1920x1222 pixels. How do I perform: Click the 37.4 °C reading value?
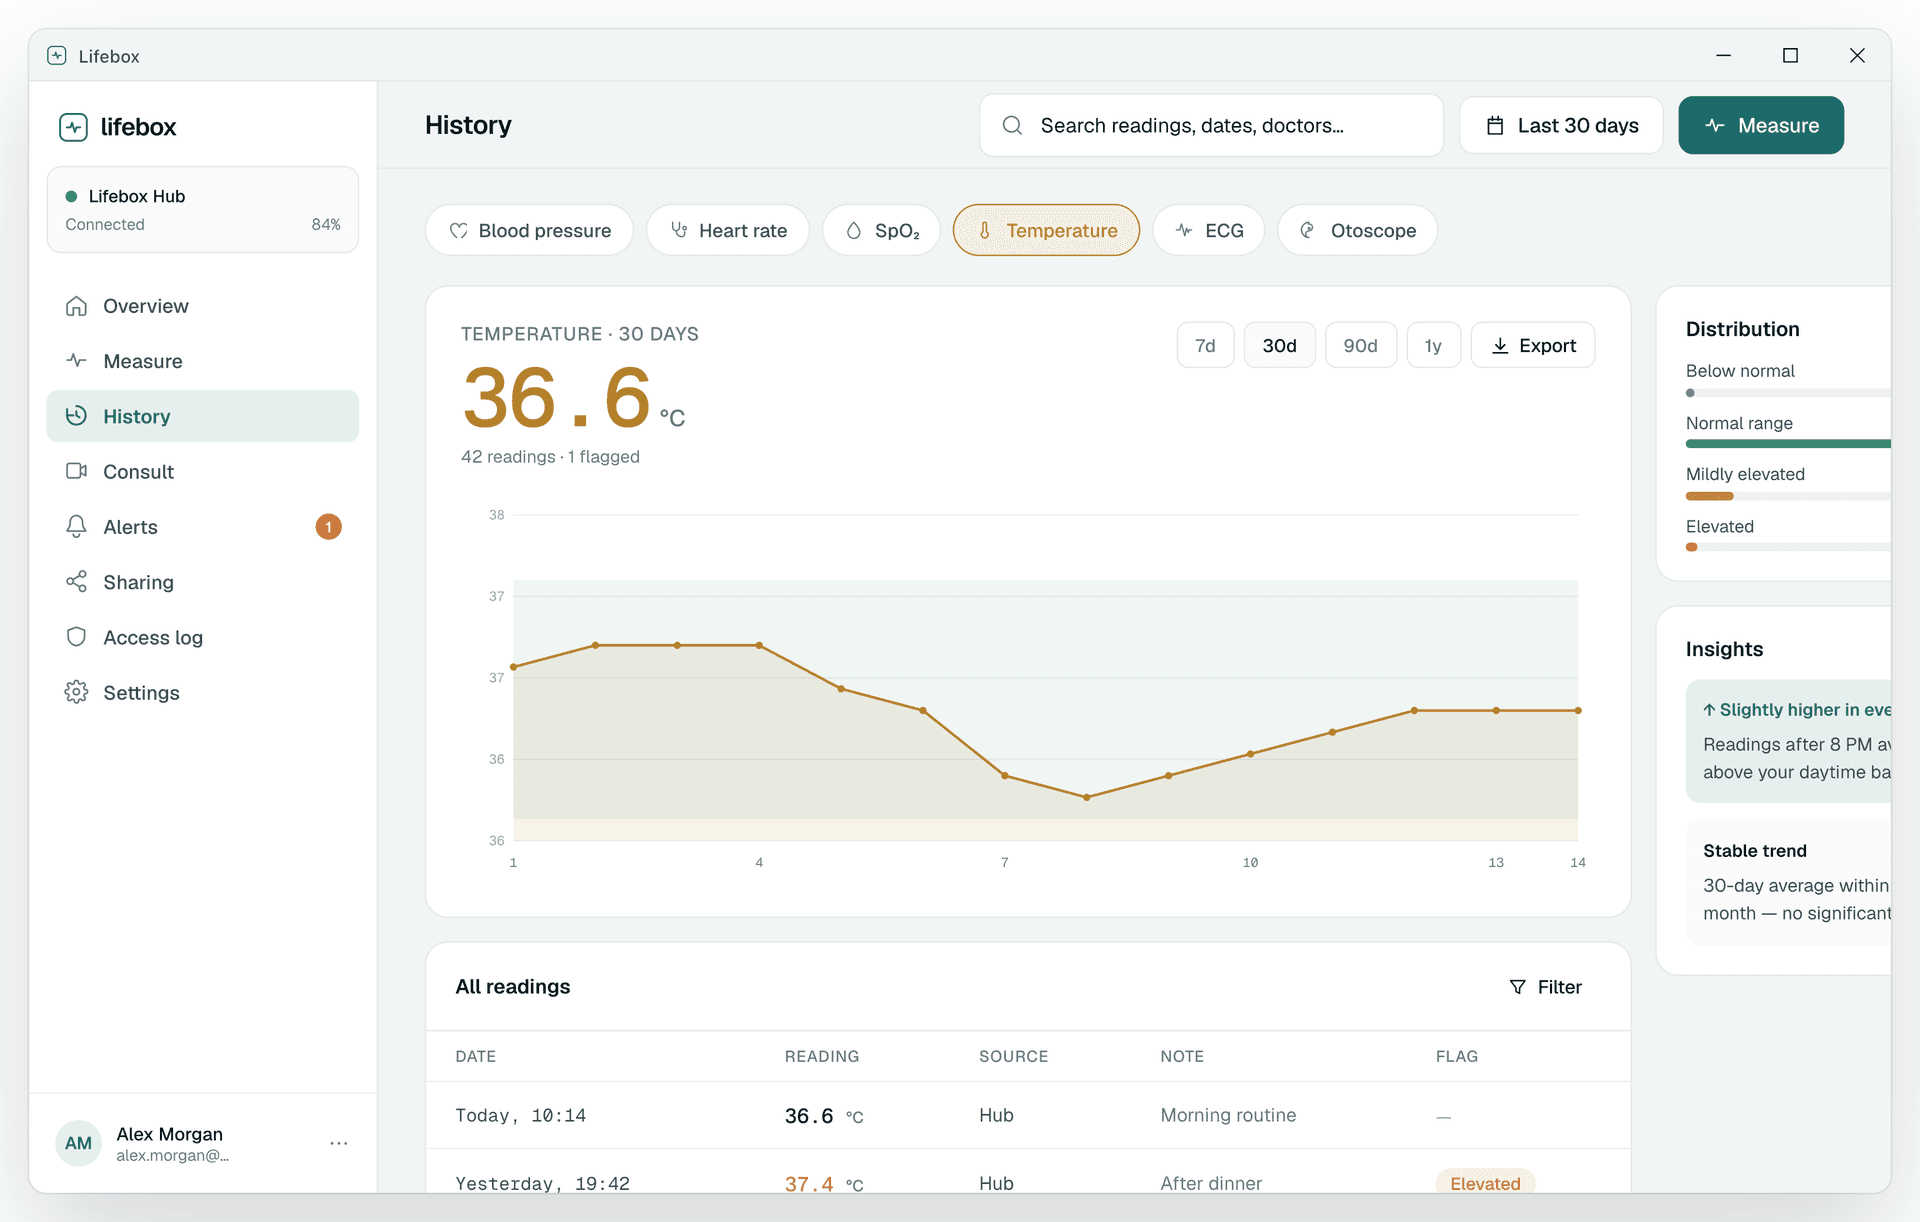824,1184
